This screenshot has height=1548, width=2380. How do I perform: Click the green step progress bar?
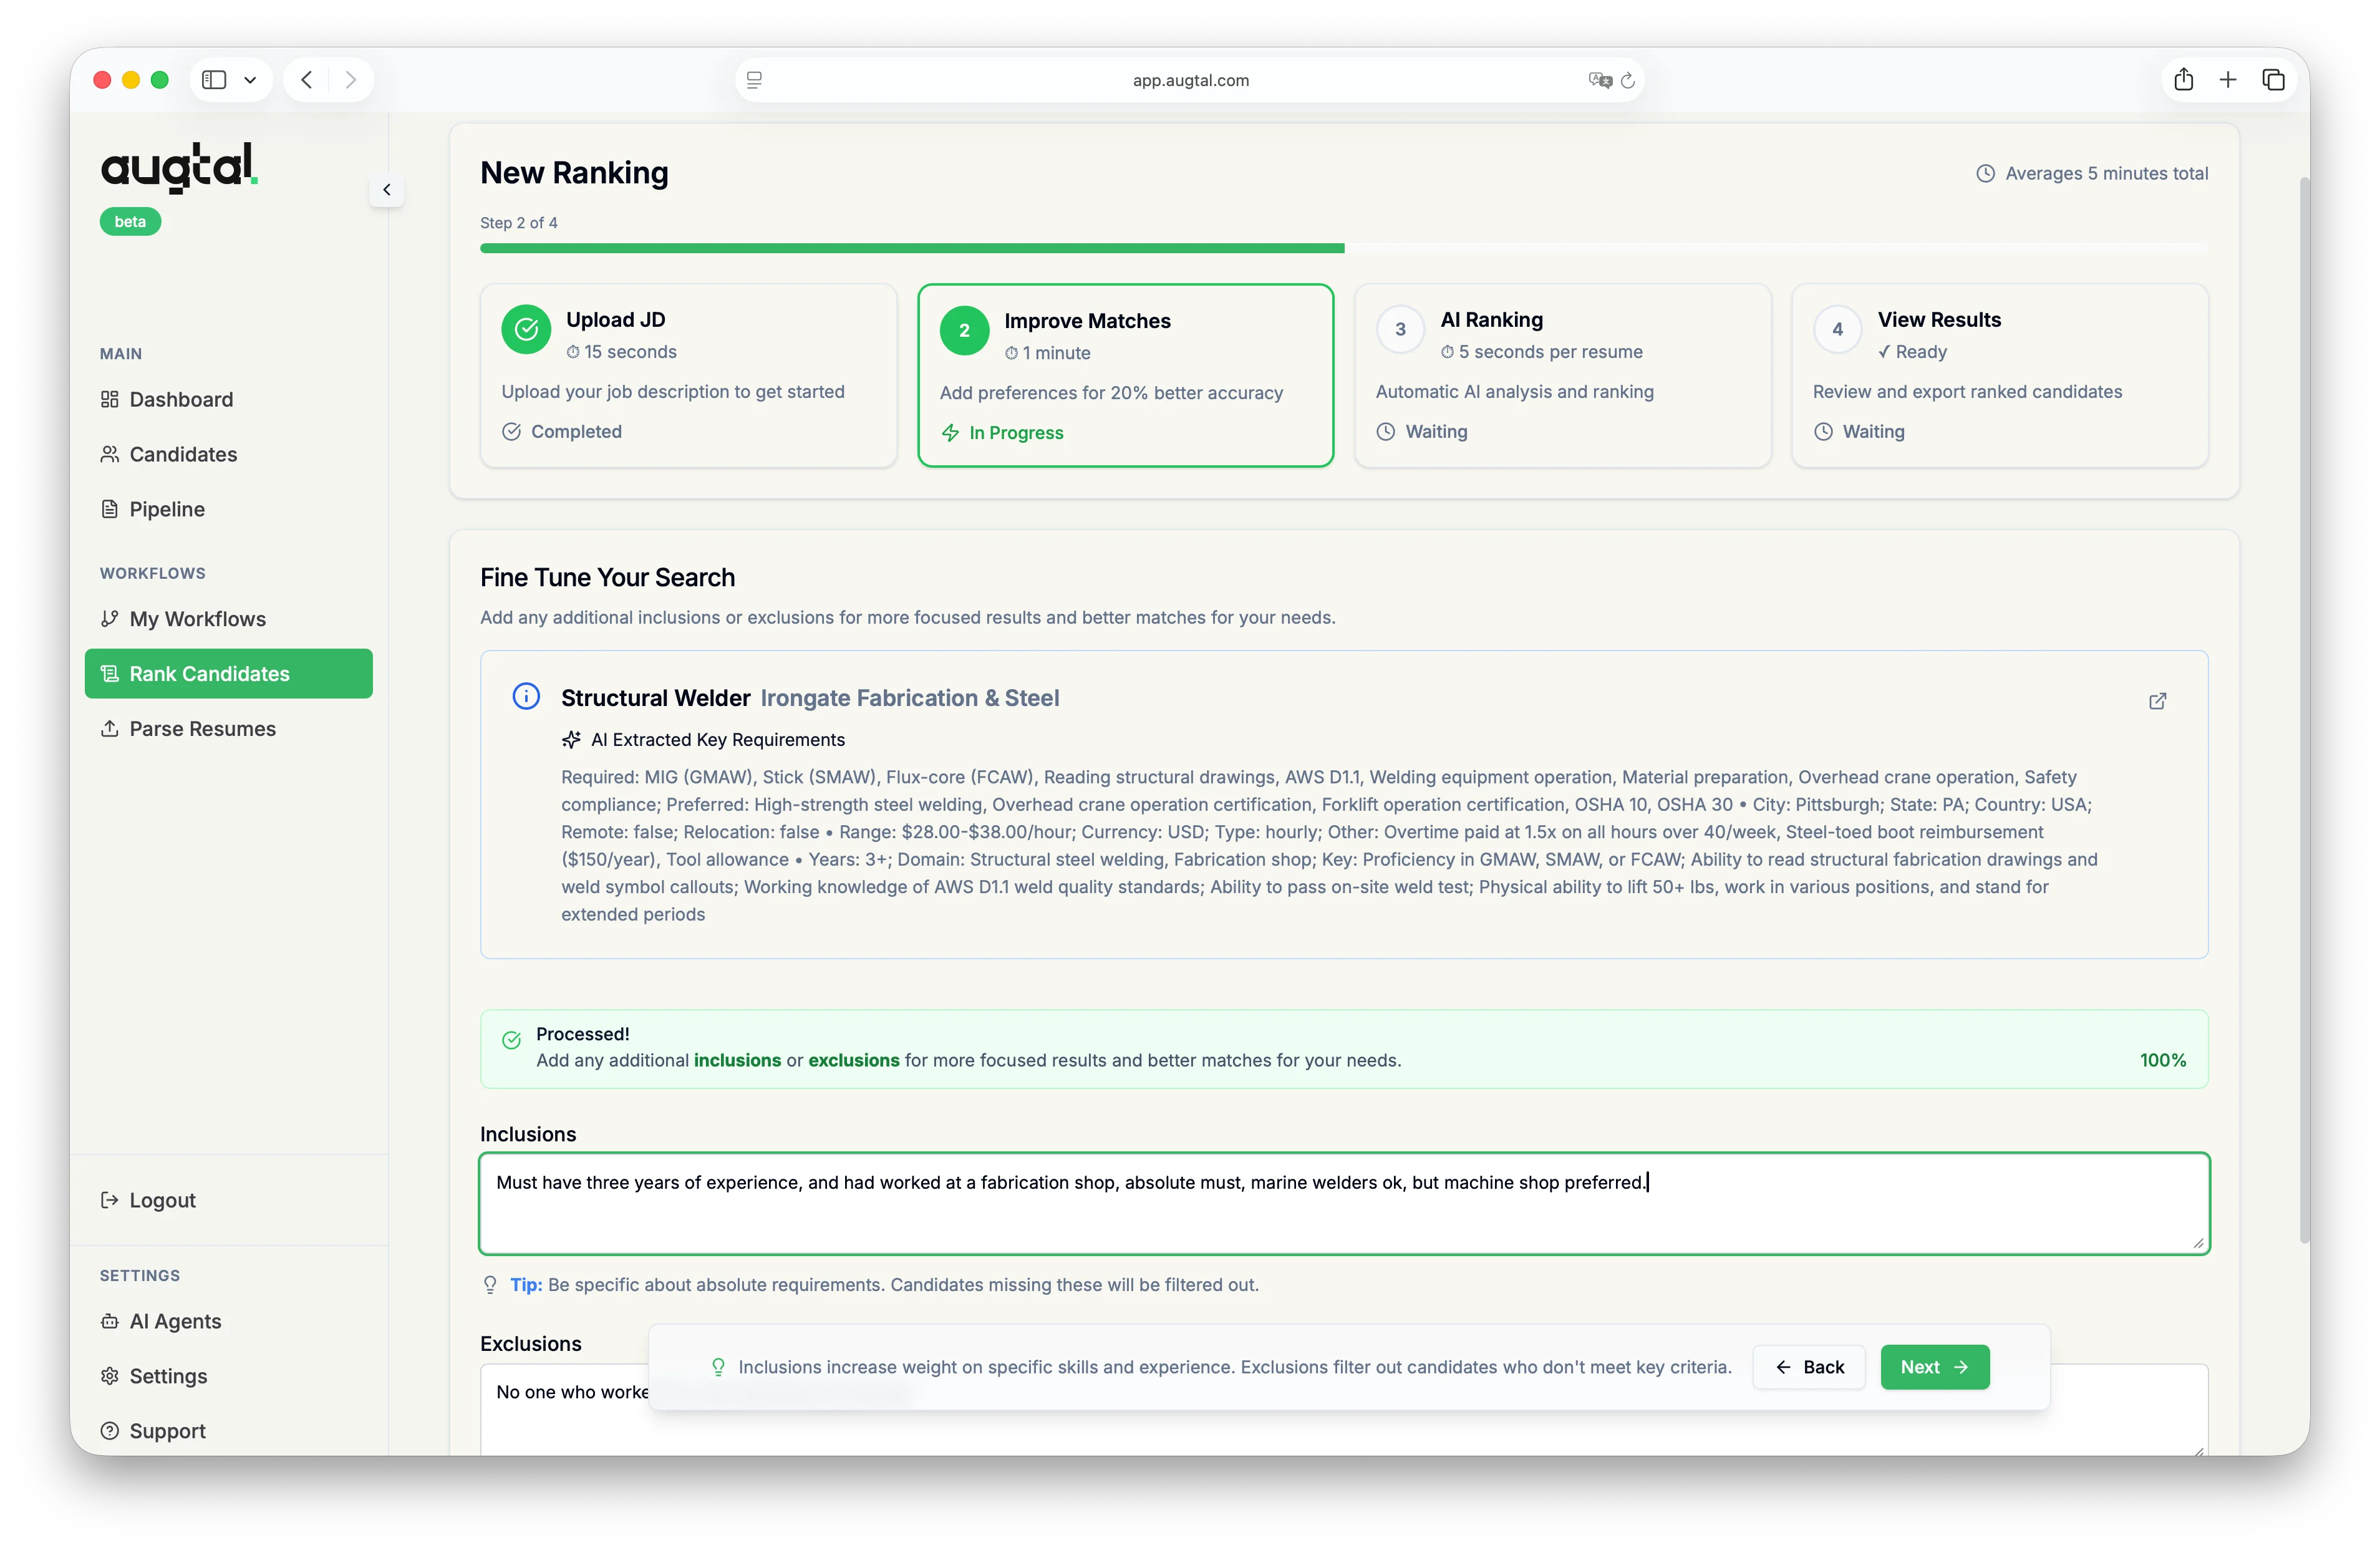pyautogui.click(x=910, y=248)
